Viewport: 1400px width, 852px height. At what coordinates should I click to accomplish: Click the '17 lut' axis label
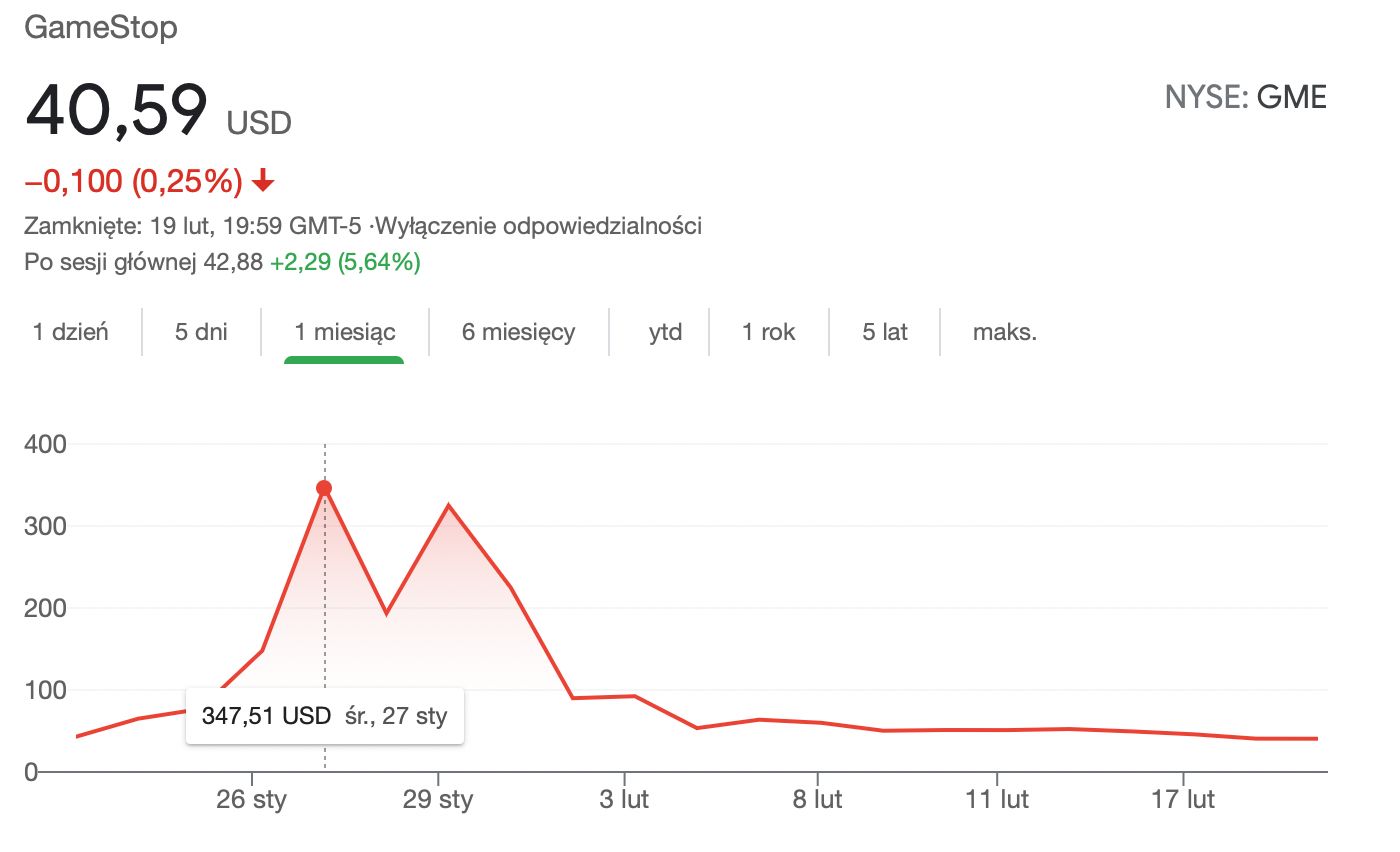[x=1183, y=800]
